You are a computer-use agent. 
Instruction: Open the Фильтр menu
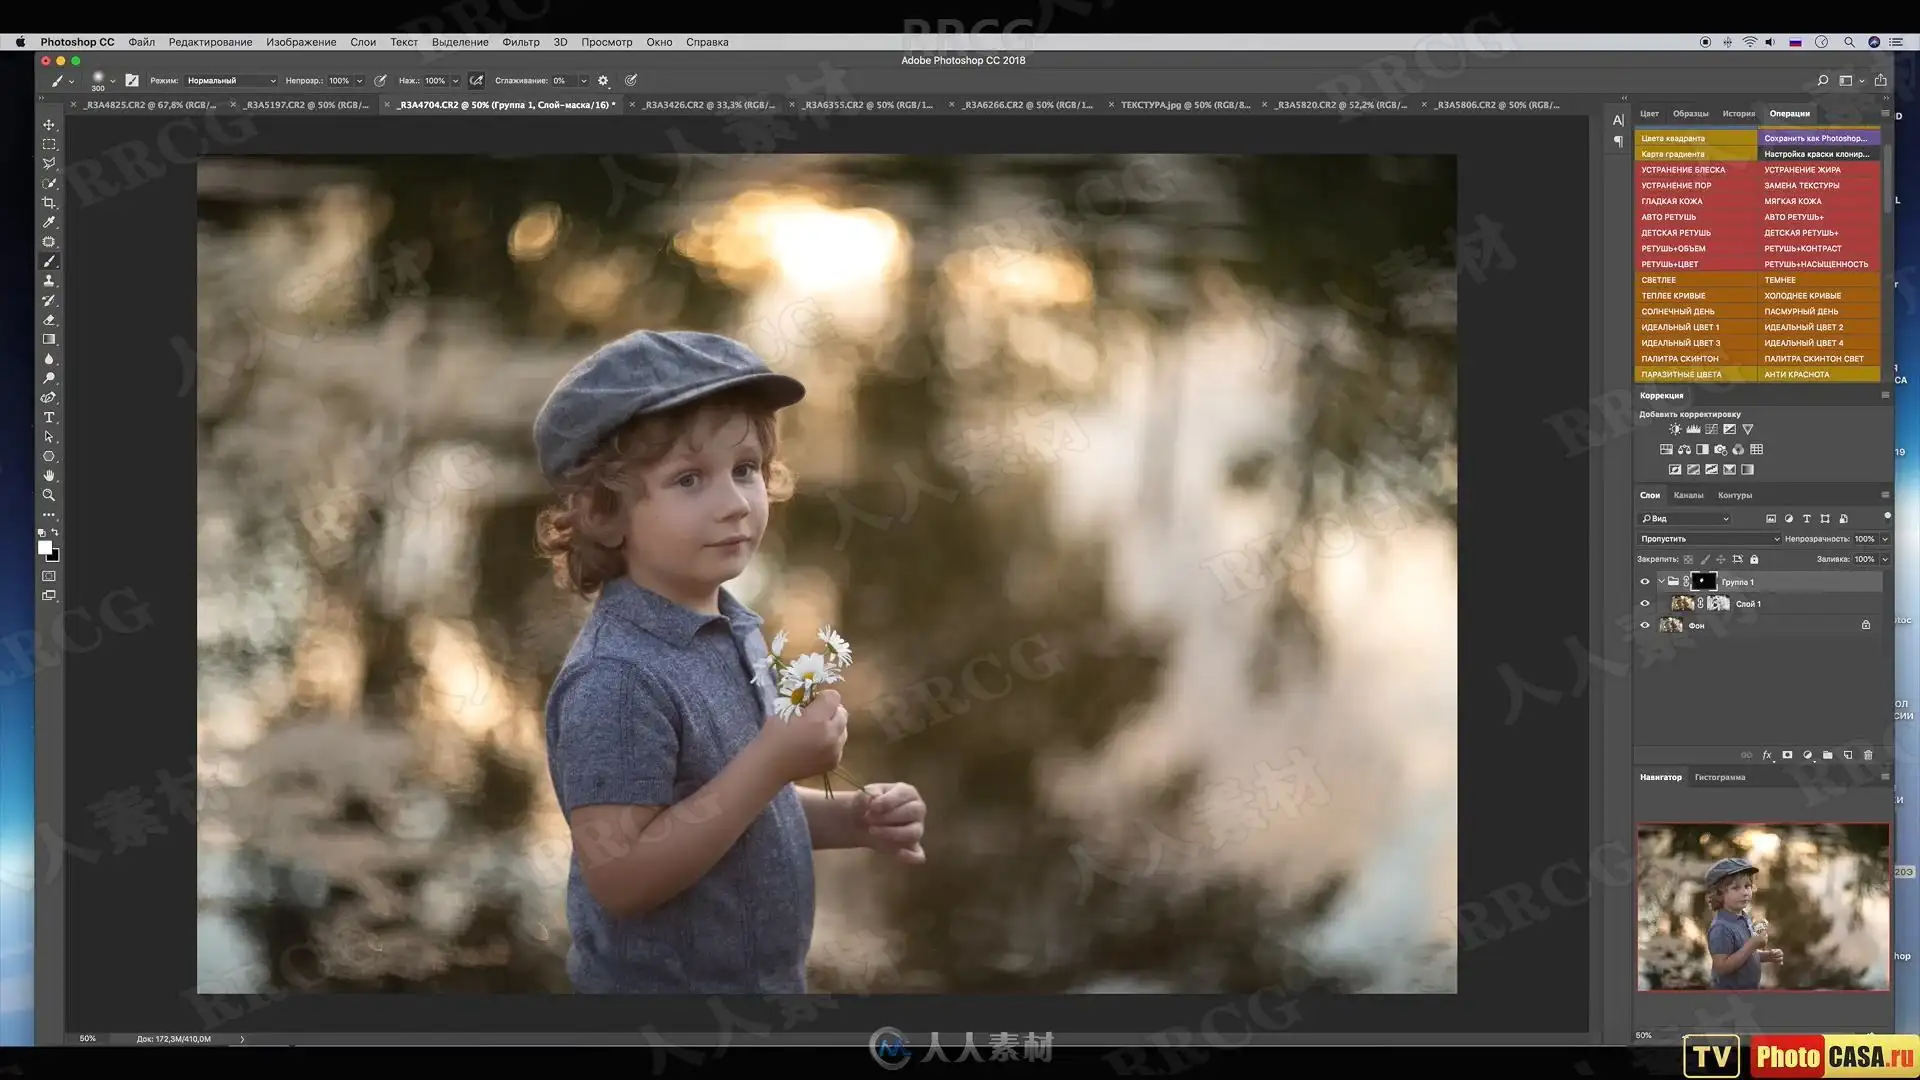520,42
